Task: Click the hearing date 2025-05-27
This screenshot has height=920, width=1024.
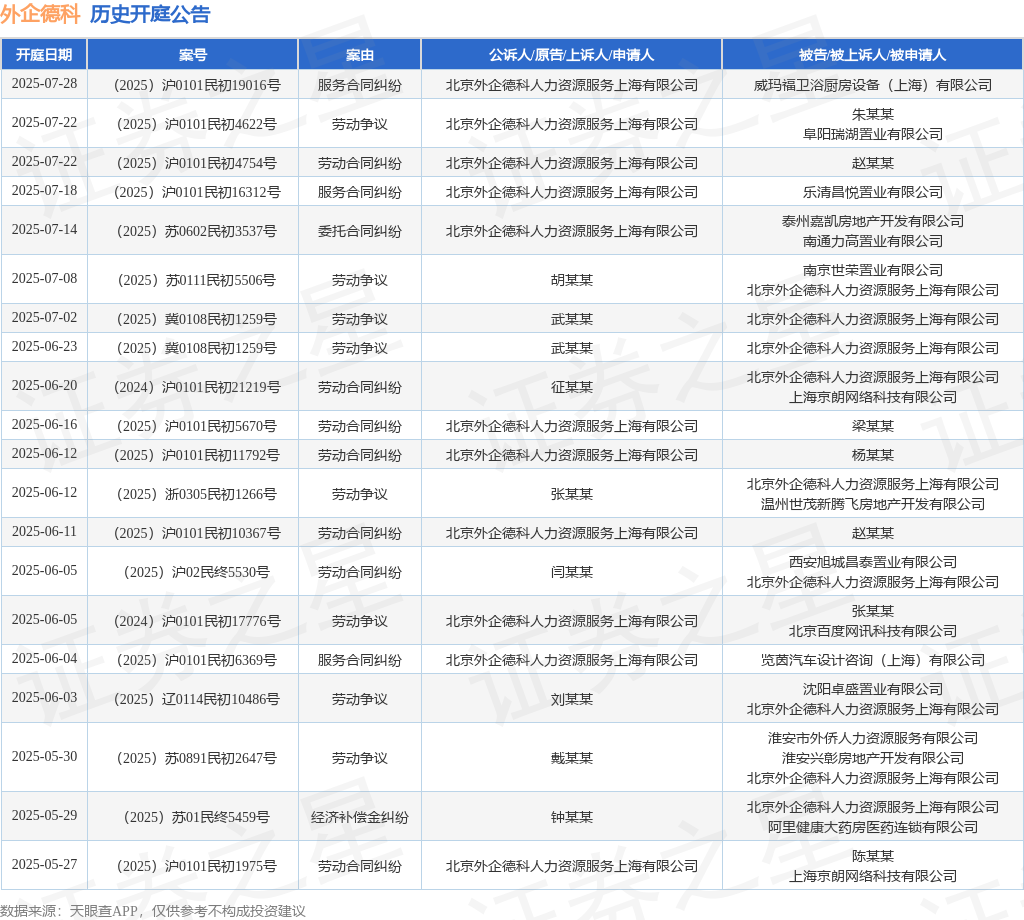Action: pos(44,864)
